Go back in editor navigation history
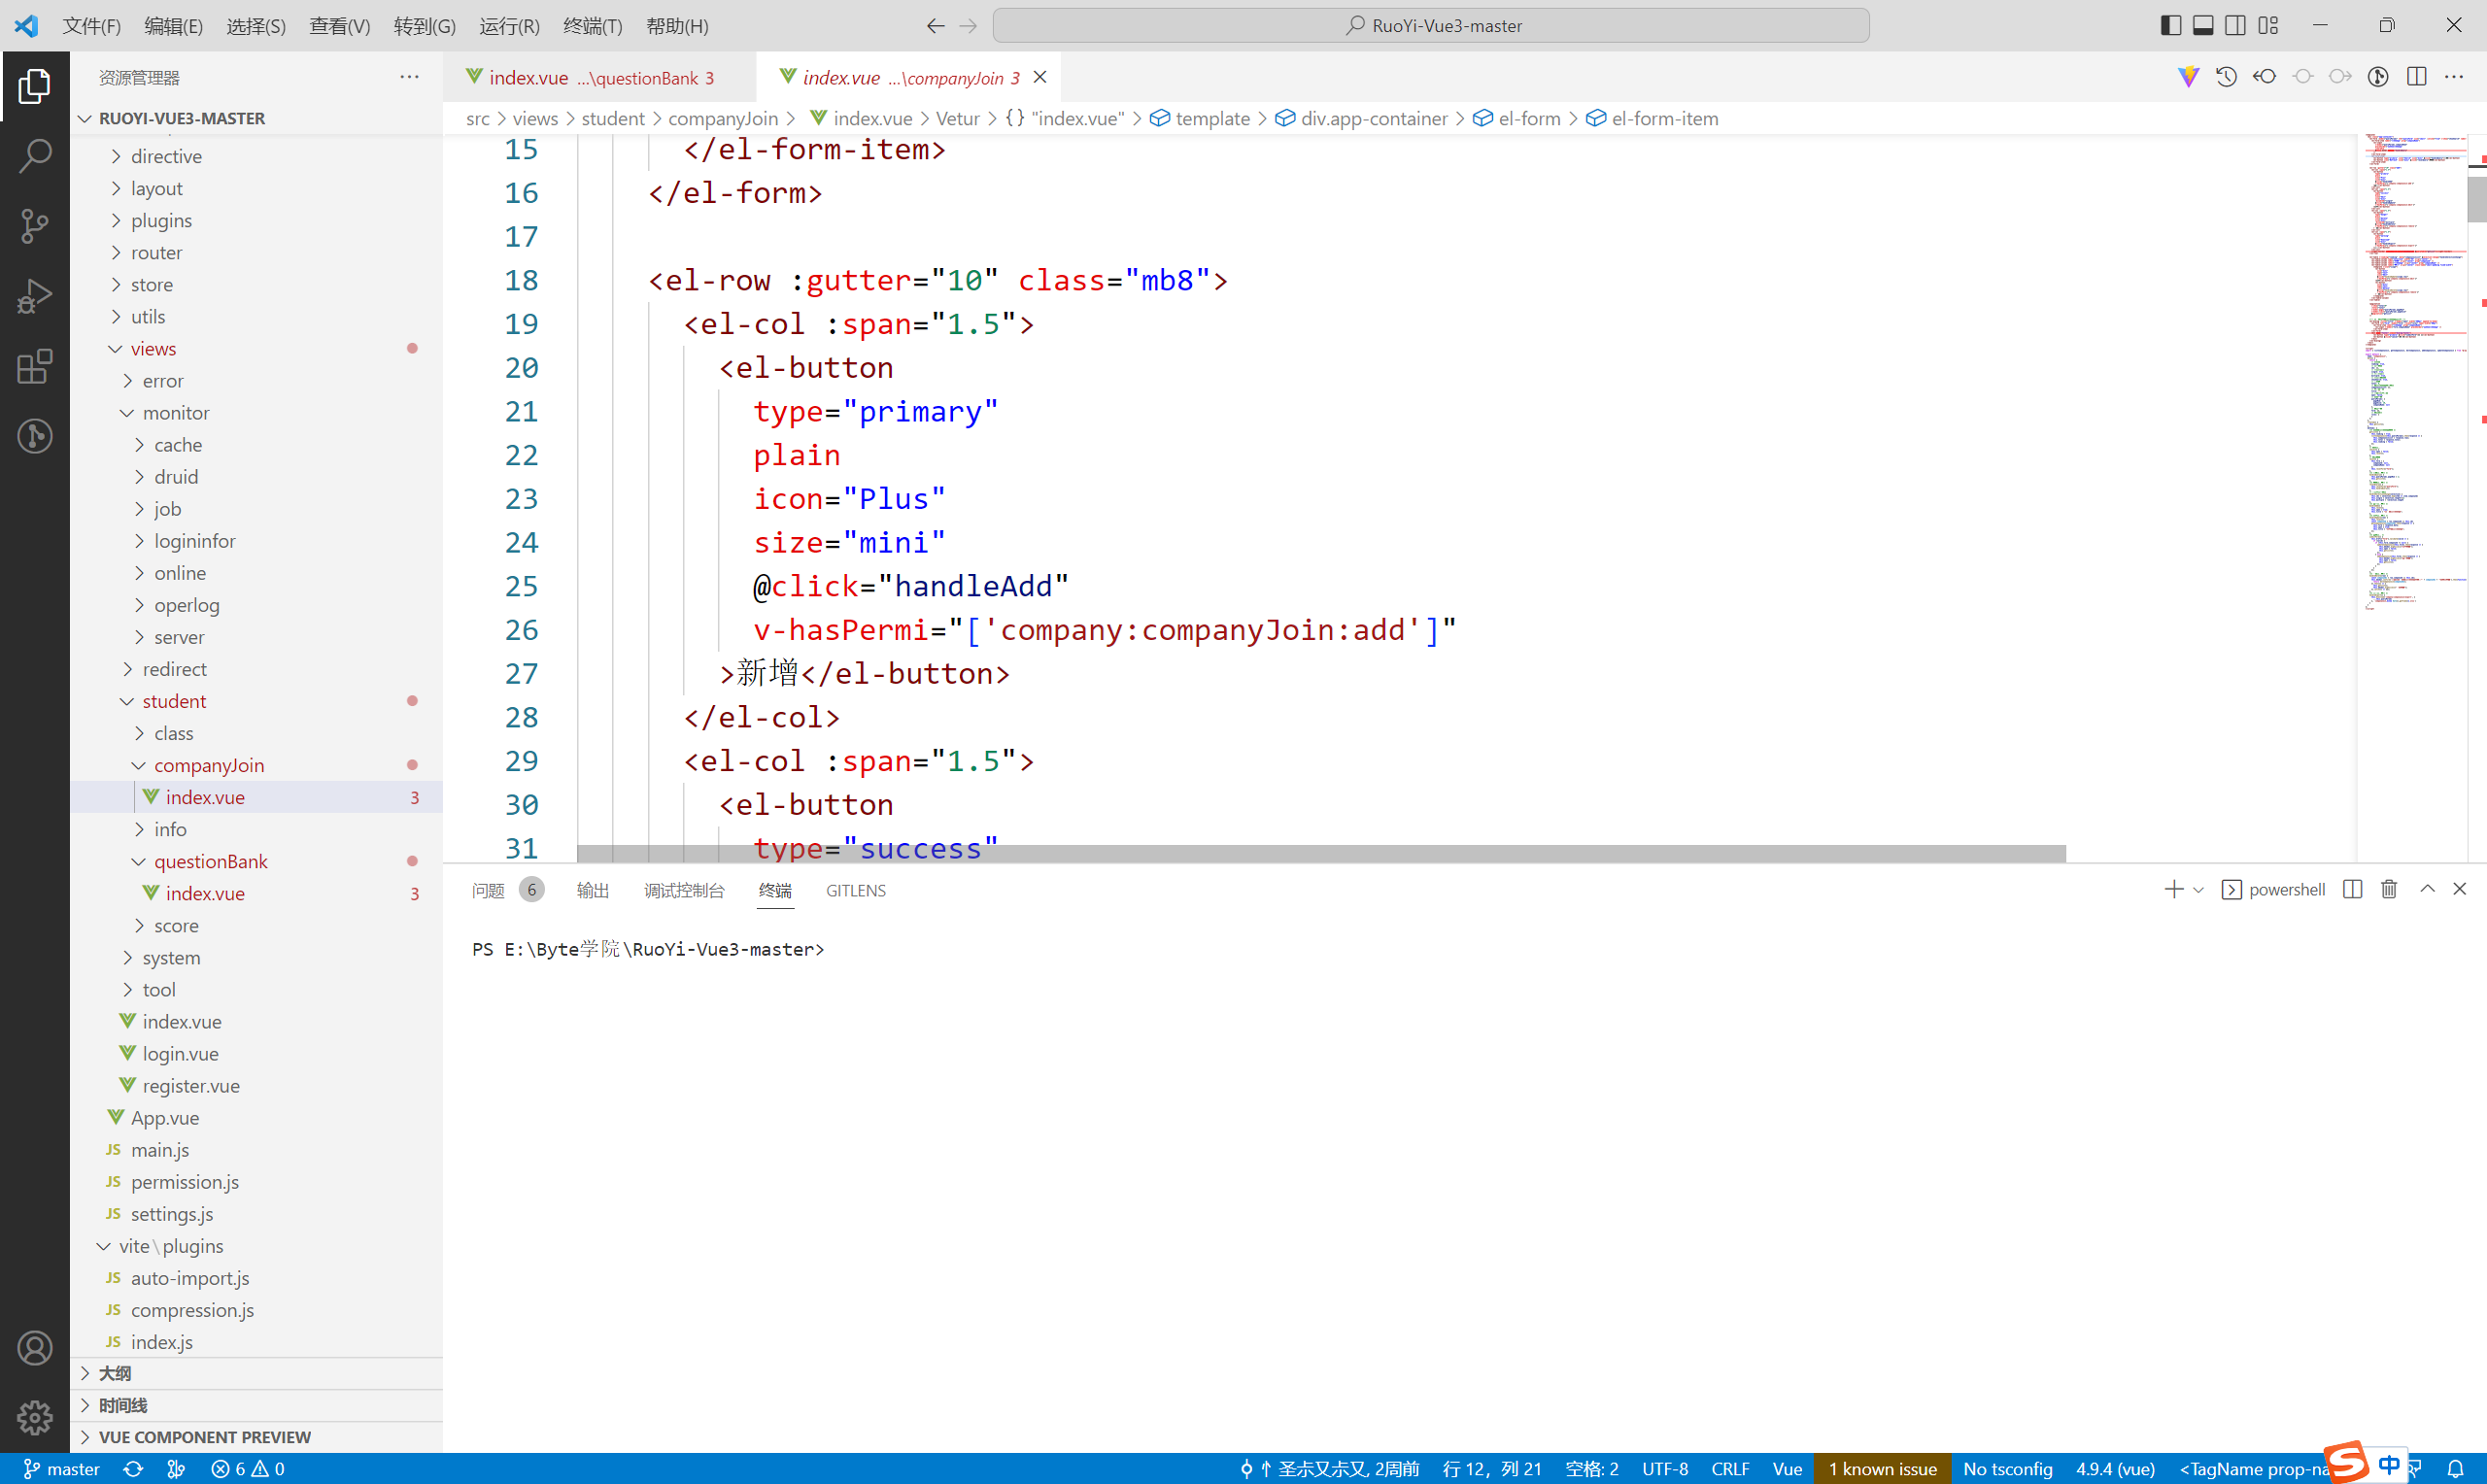The width and height of the screenshot is (2487, 1484). click(x=935, y=26)
